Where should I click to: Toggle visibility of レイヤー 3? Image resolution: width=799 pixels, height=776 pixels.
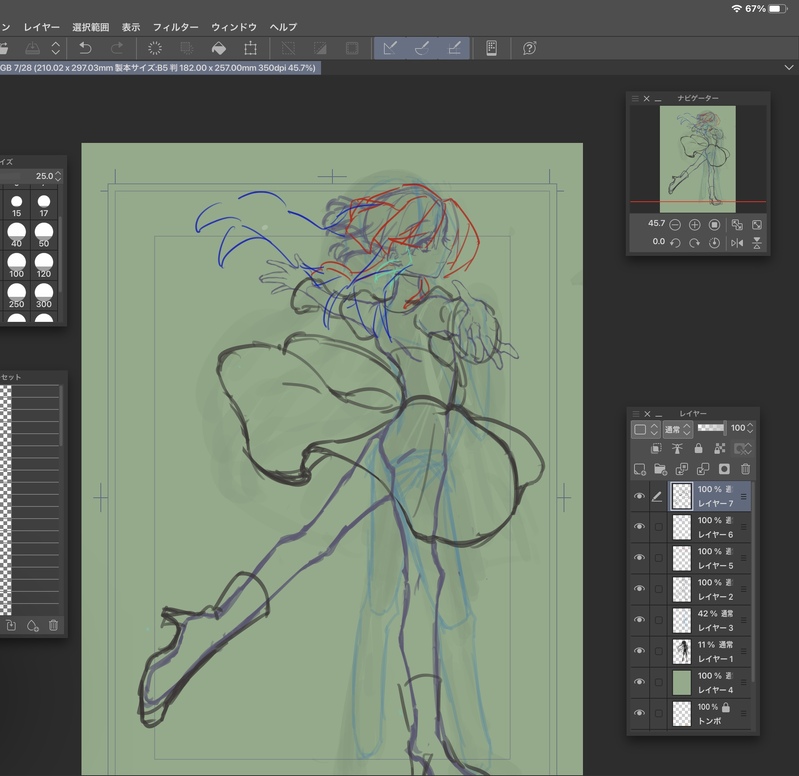tap(640, 620)
